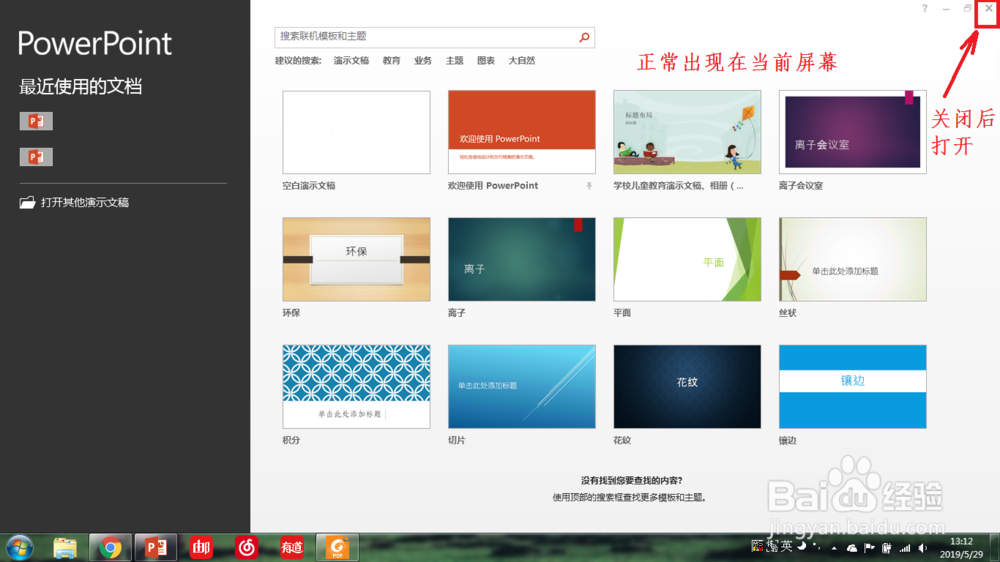
Task: Click the 最近使用的文档 heading
Action: [80, 87]
